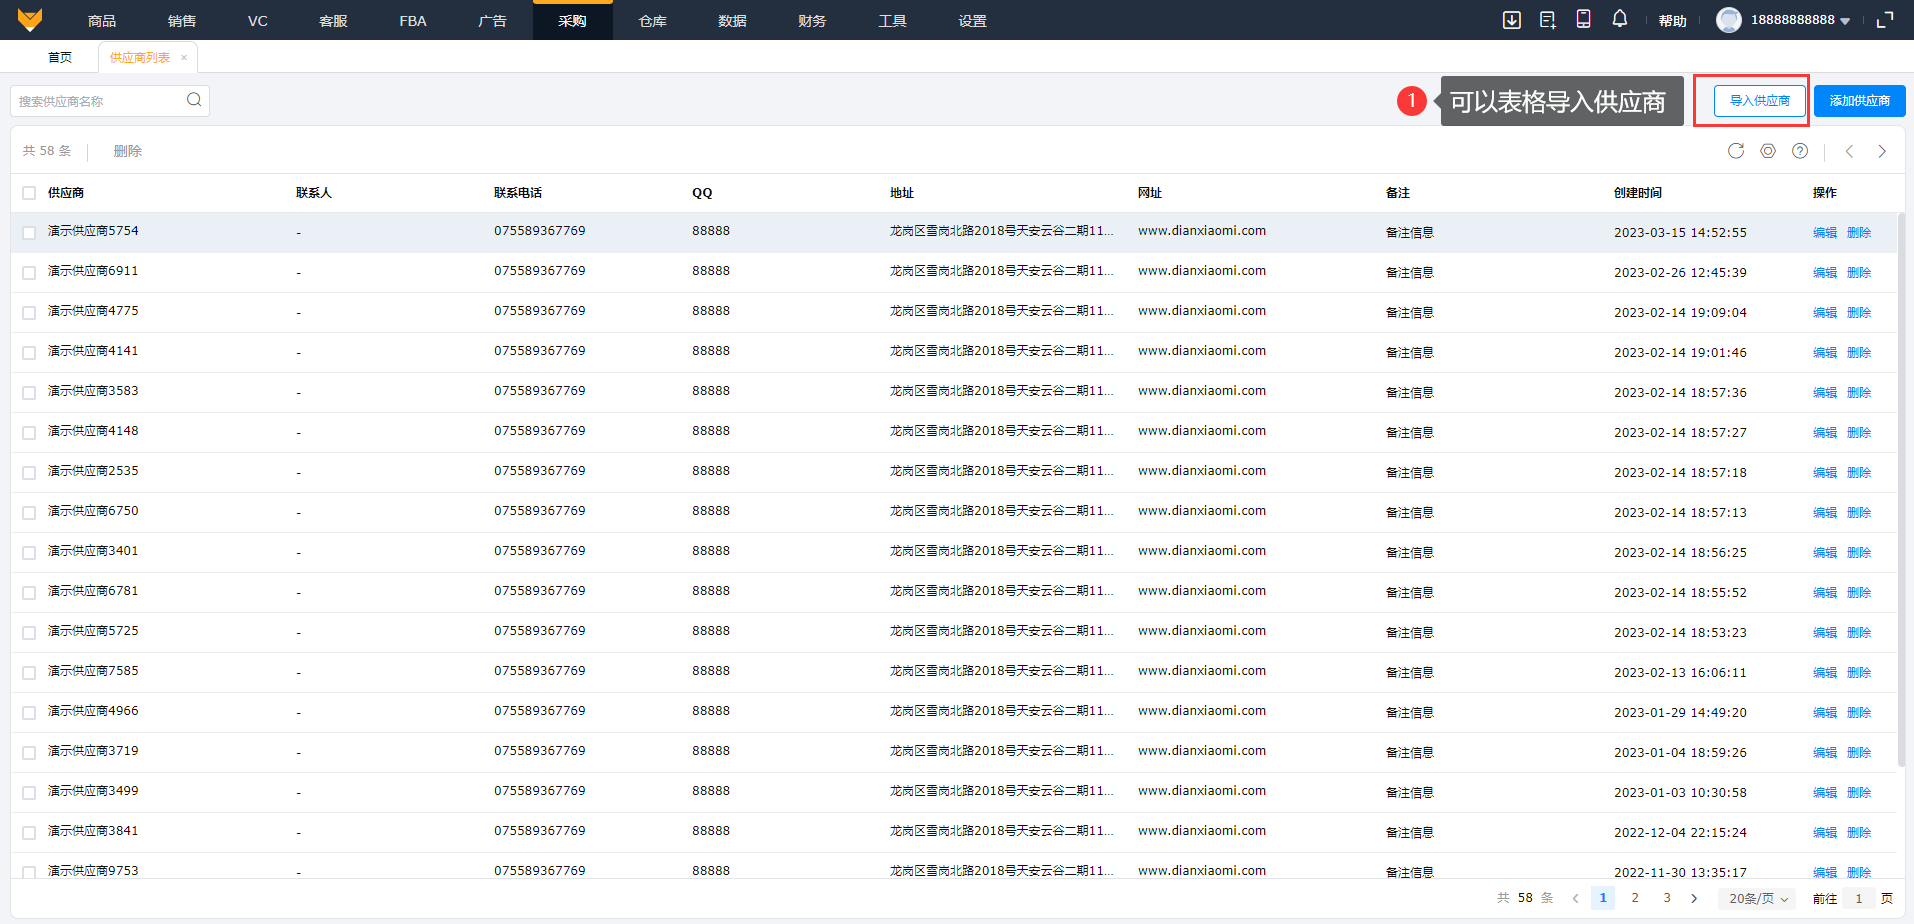Open the 仓库 menu
Viewport: 1914px width, 924px height.
(x=652, y=21)
